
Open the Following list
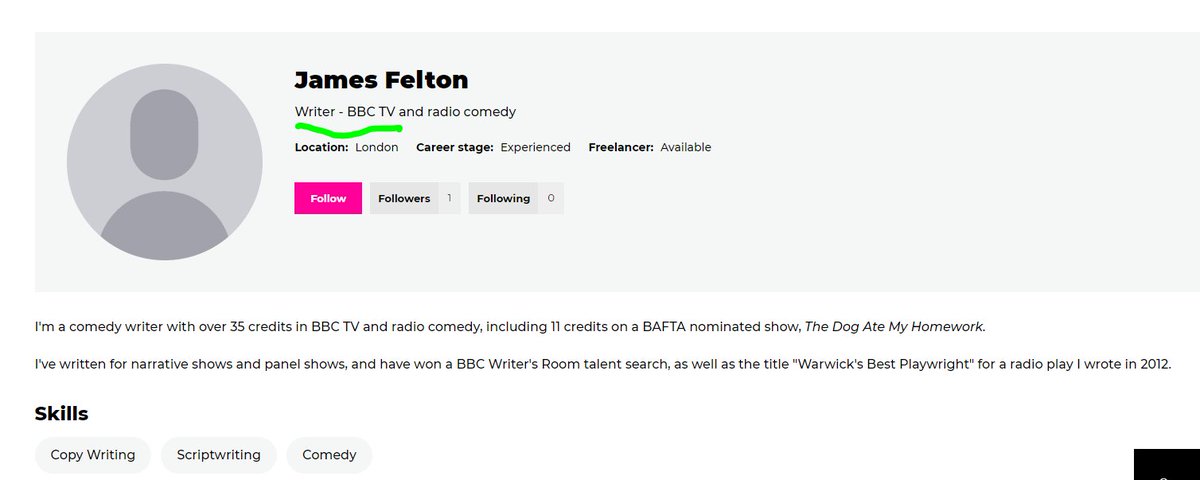pyautogui.click(x=503, y=198)
